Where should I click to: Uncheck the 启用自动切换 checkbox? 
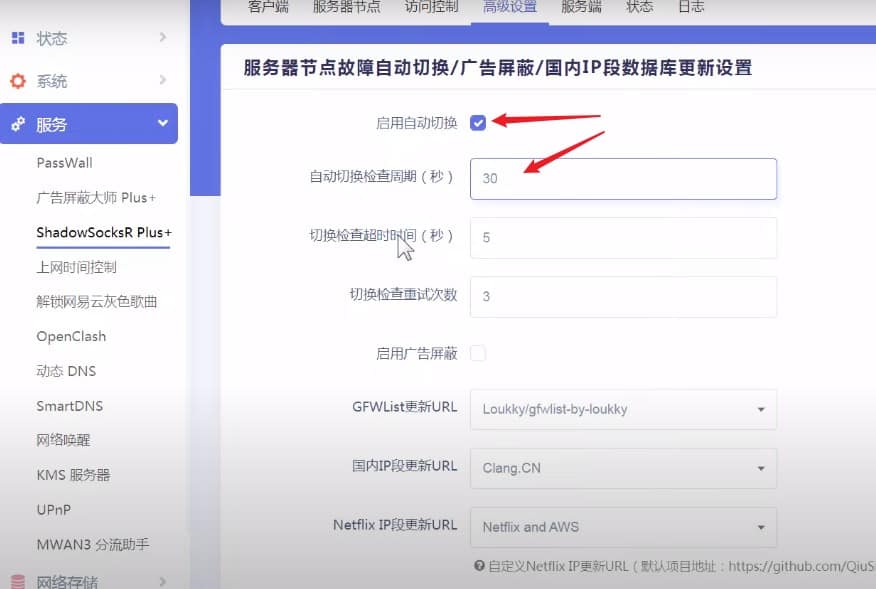click(x=478, y=123)
